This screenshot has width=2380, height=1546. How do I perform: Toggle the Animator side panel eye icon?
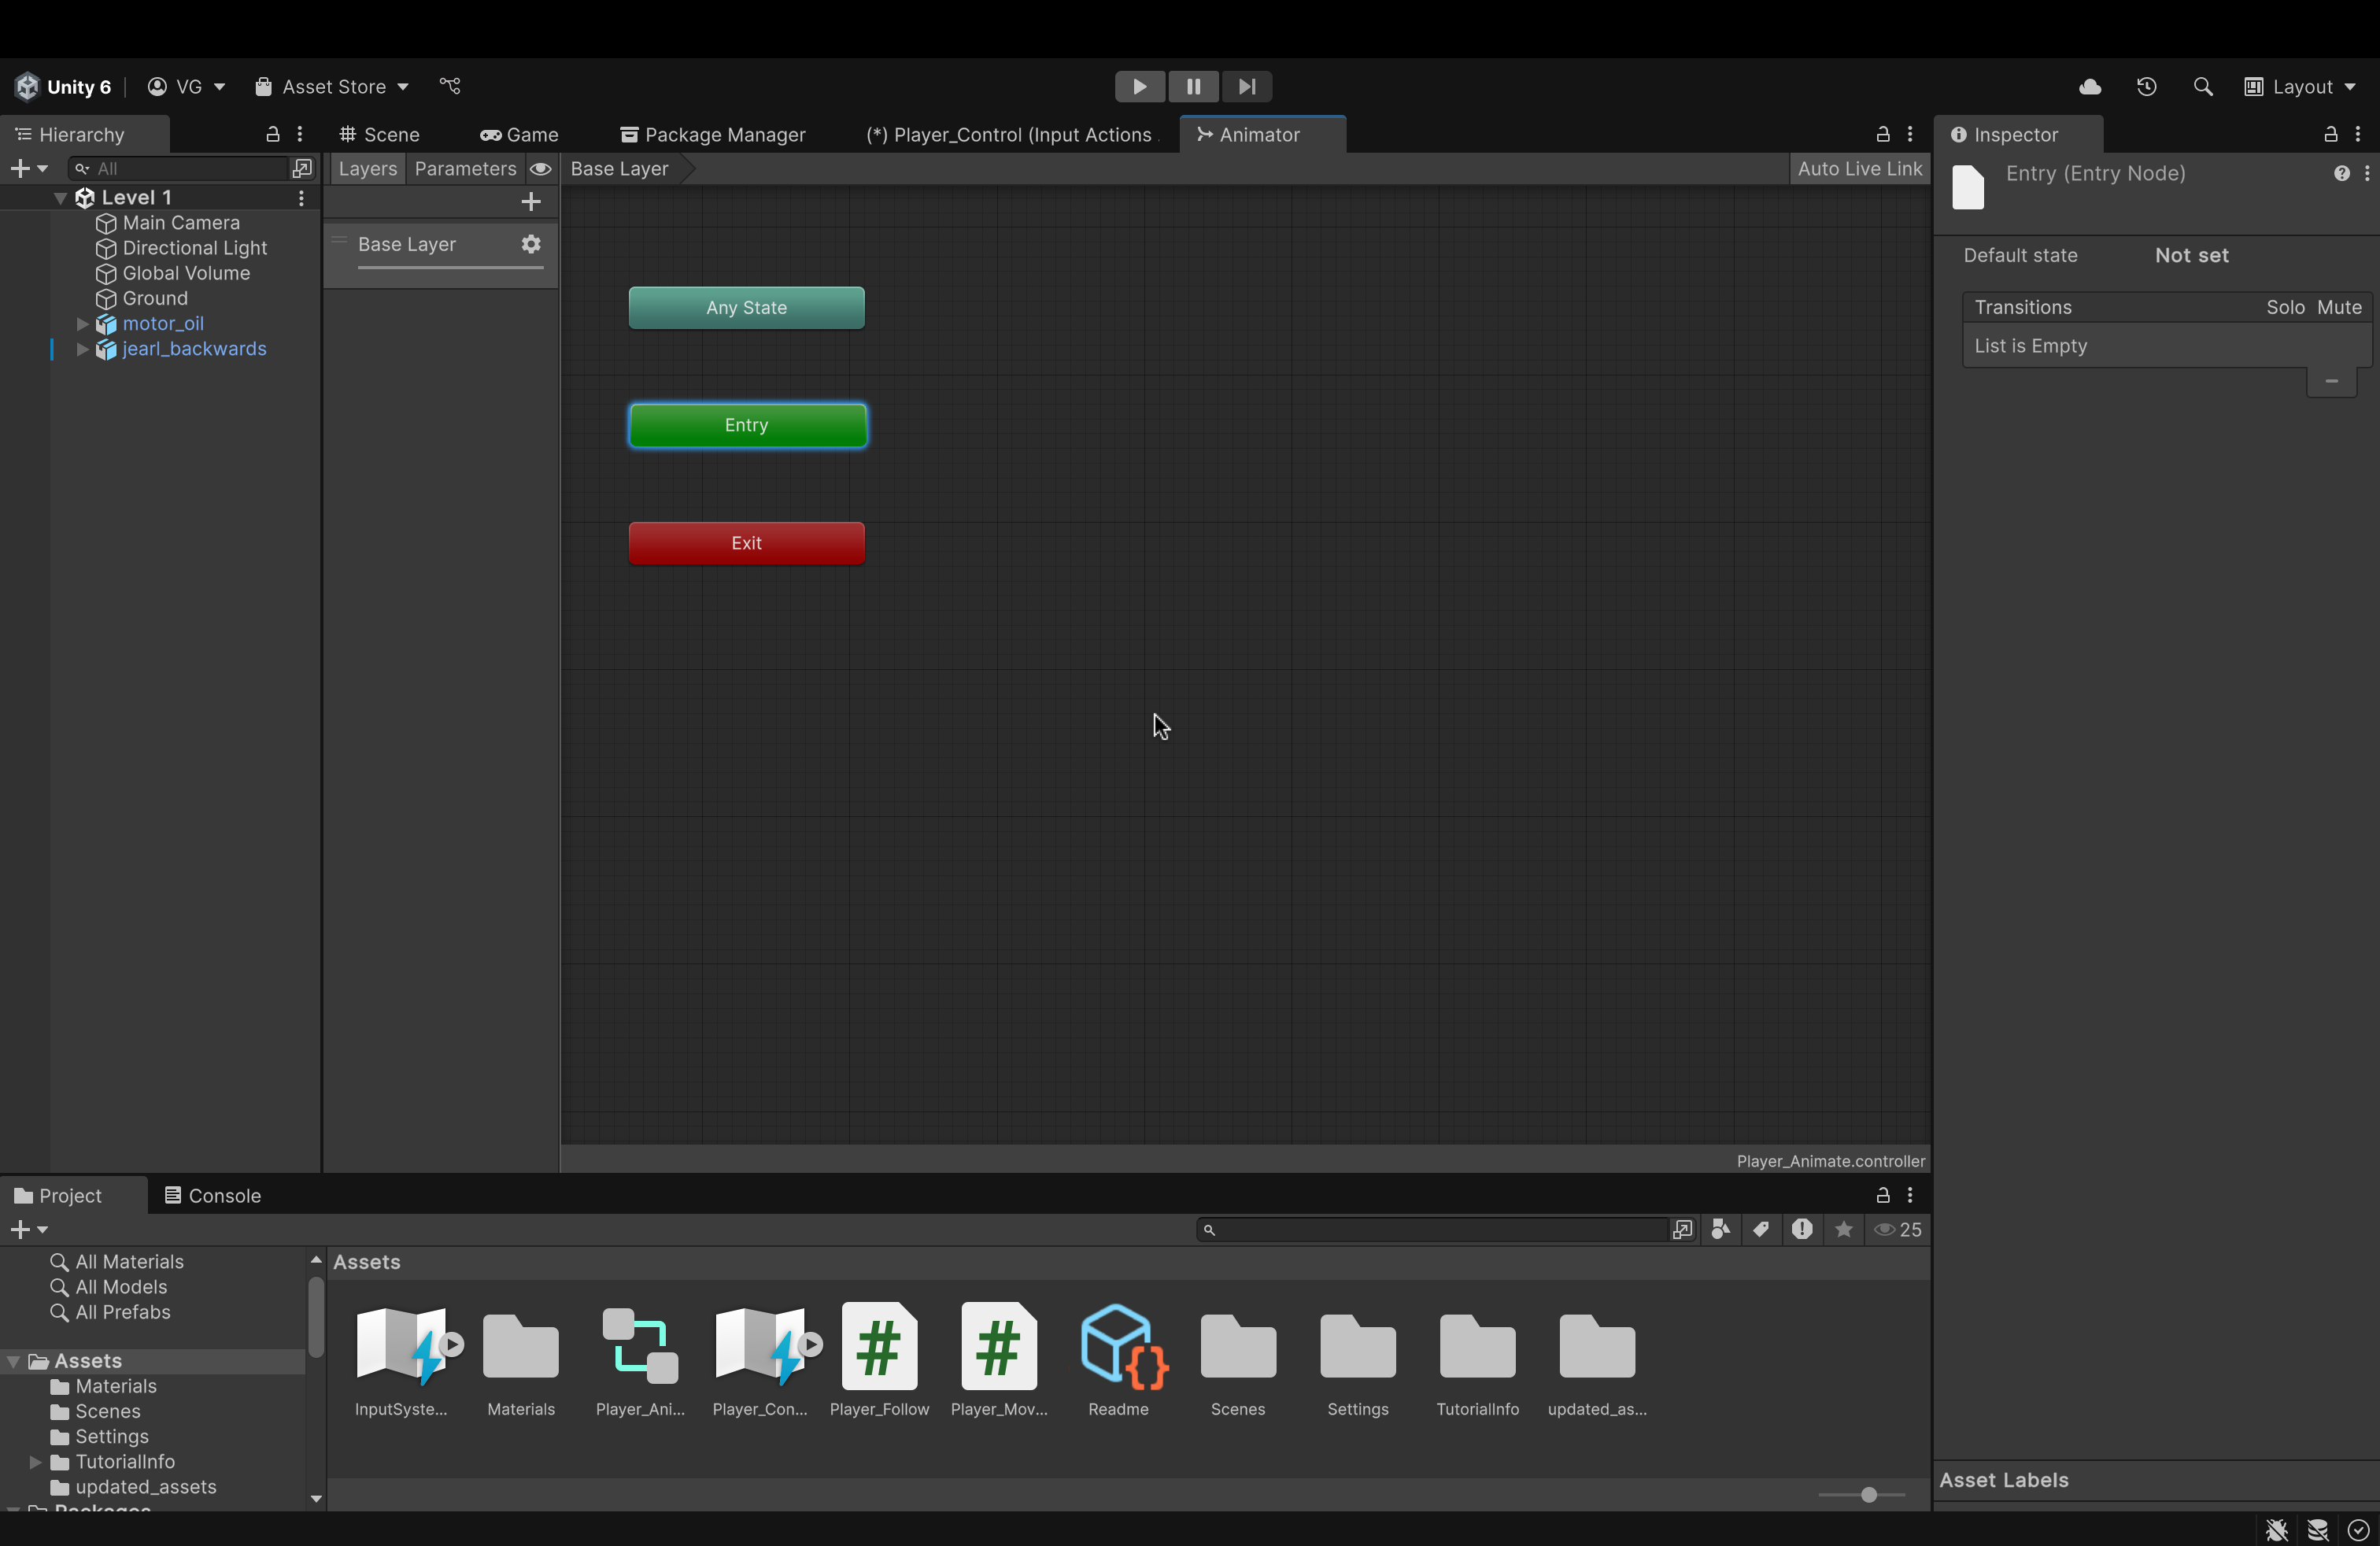[x=541, y=169]
